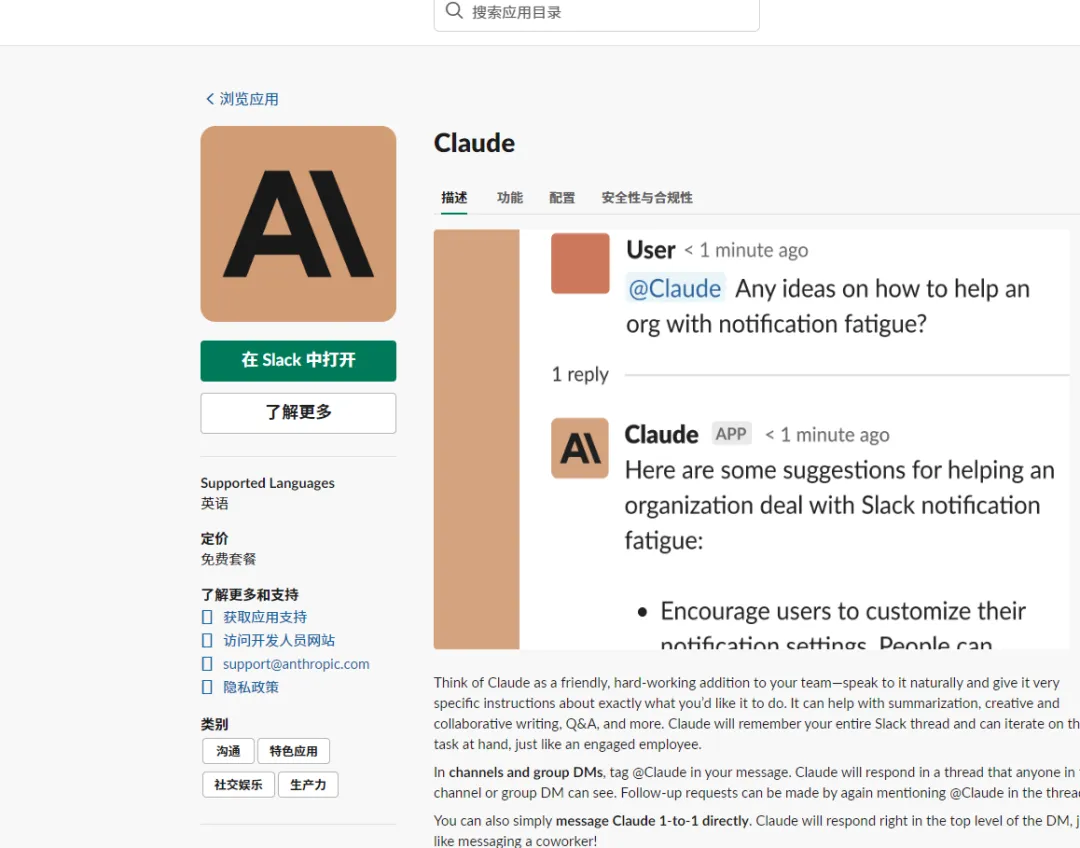1080x848 pixels.
Task: Click the 了解更多 button
Action: [298, 413]
